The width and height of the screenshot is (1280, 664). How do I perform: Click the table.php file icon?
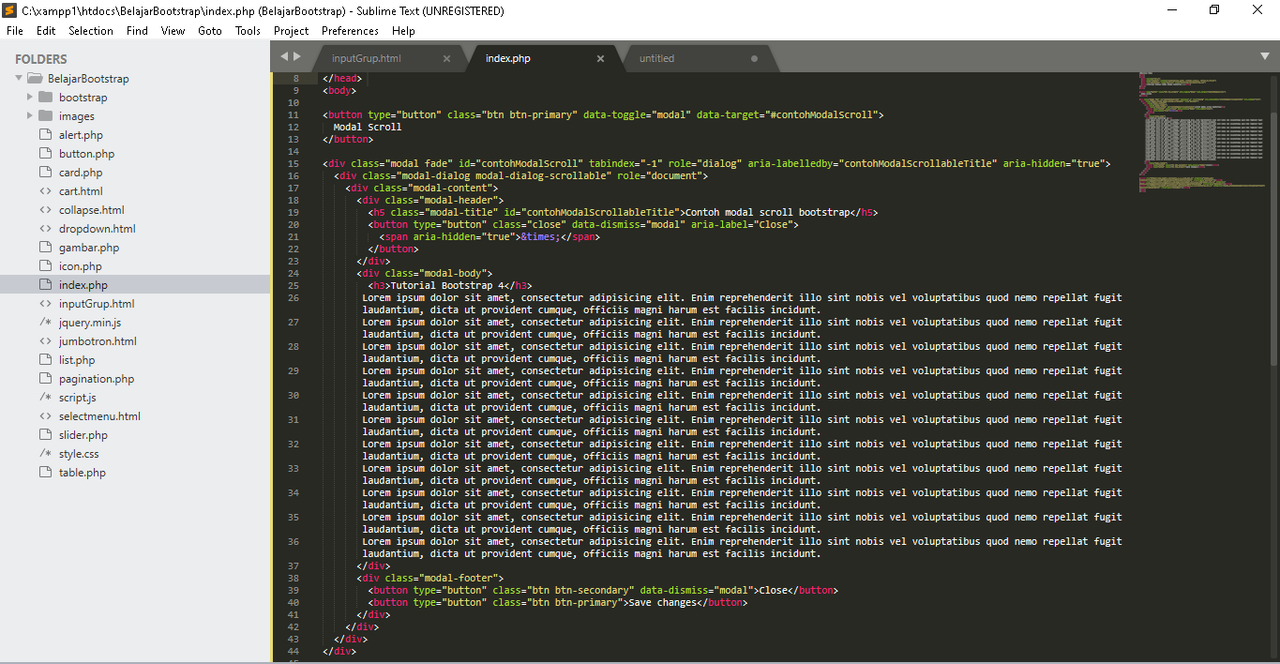tap(45, 472)
